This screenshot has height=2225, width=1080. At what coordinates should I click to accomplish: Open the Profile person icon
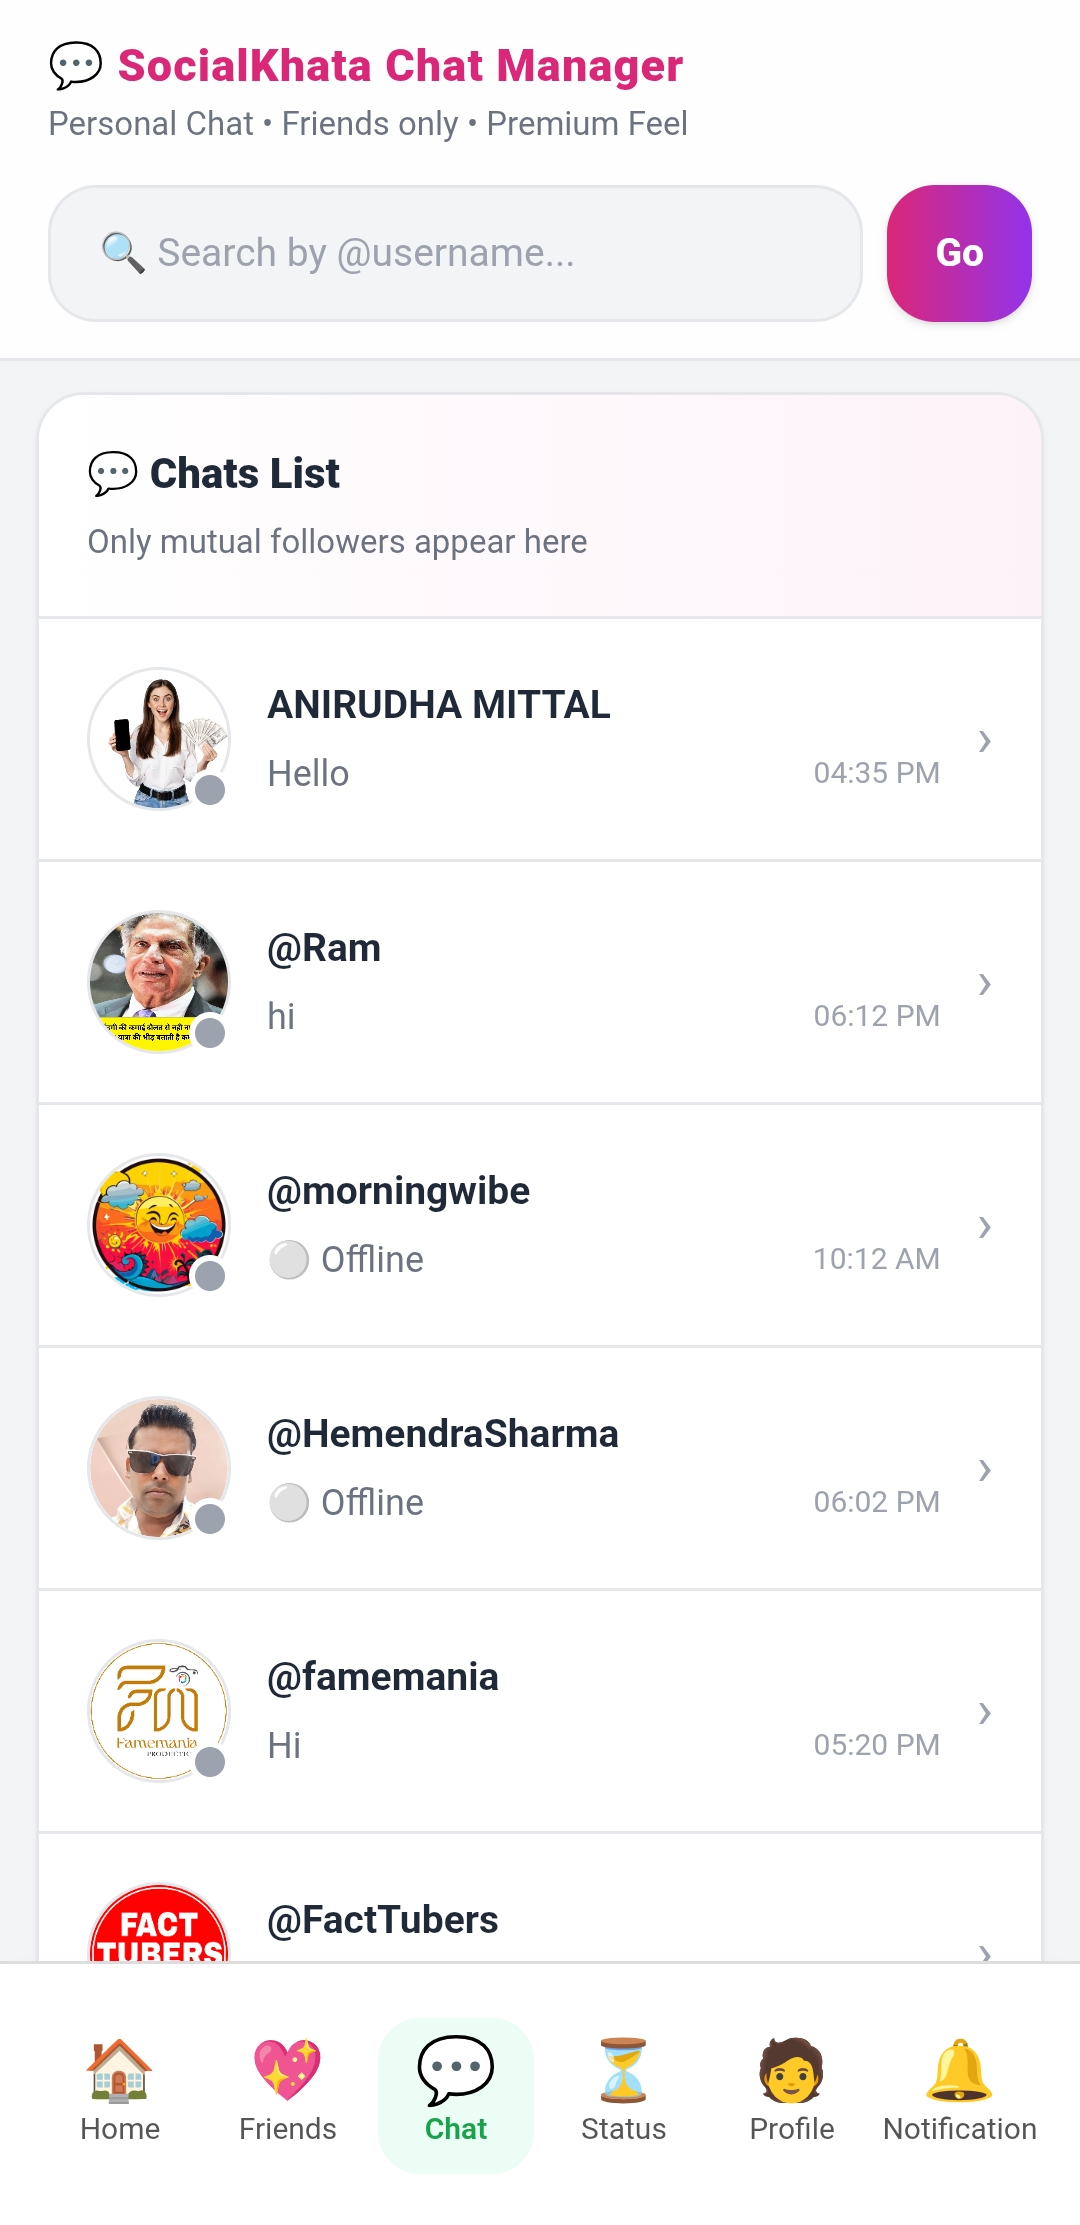(x=791, y=2068)
